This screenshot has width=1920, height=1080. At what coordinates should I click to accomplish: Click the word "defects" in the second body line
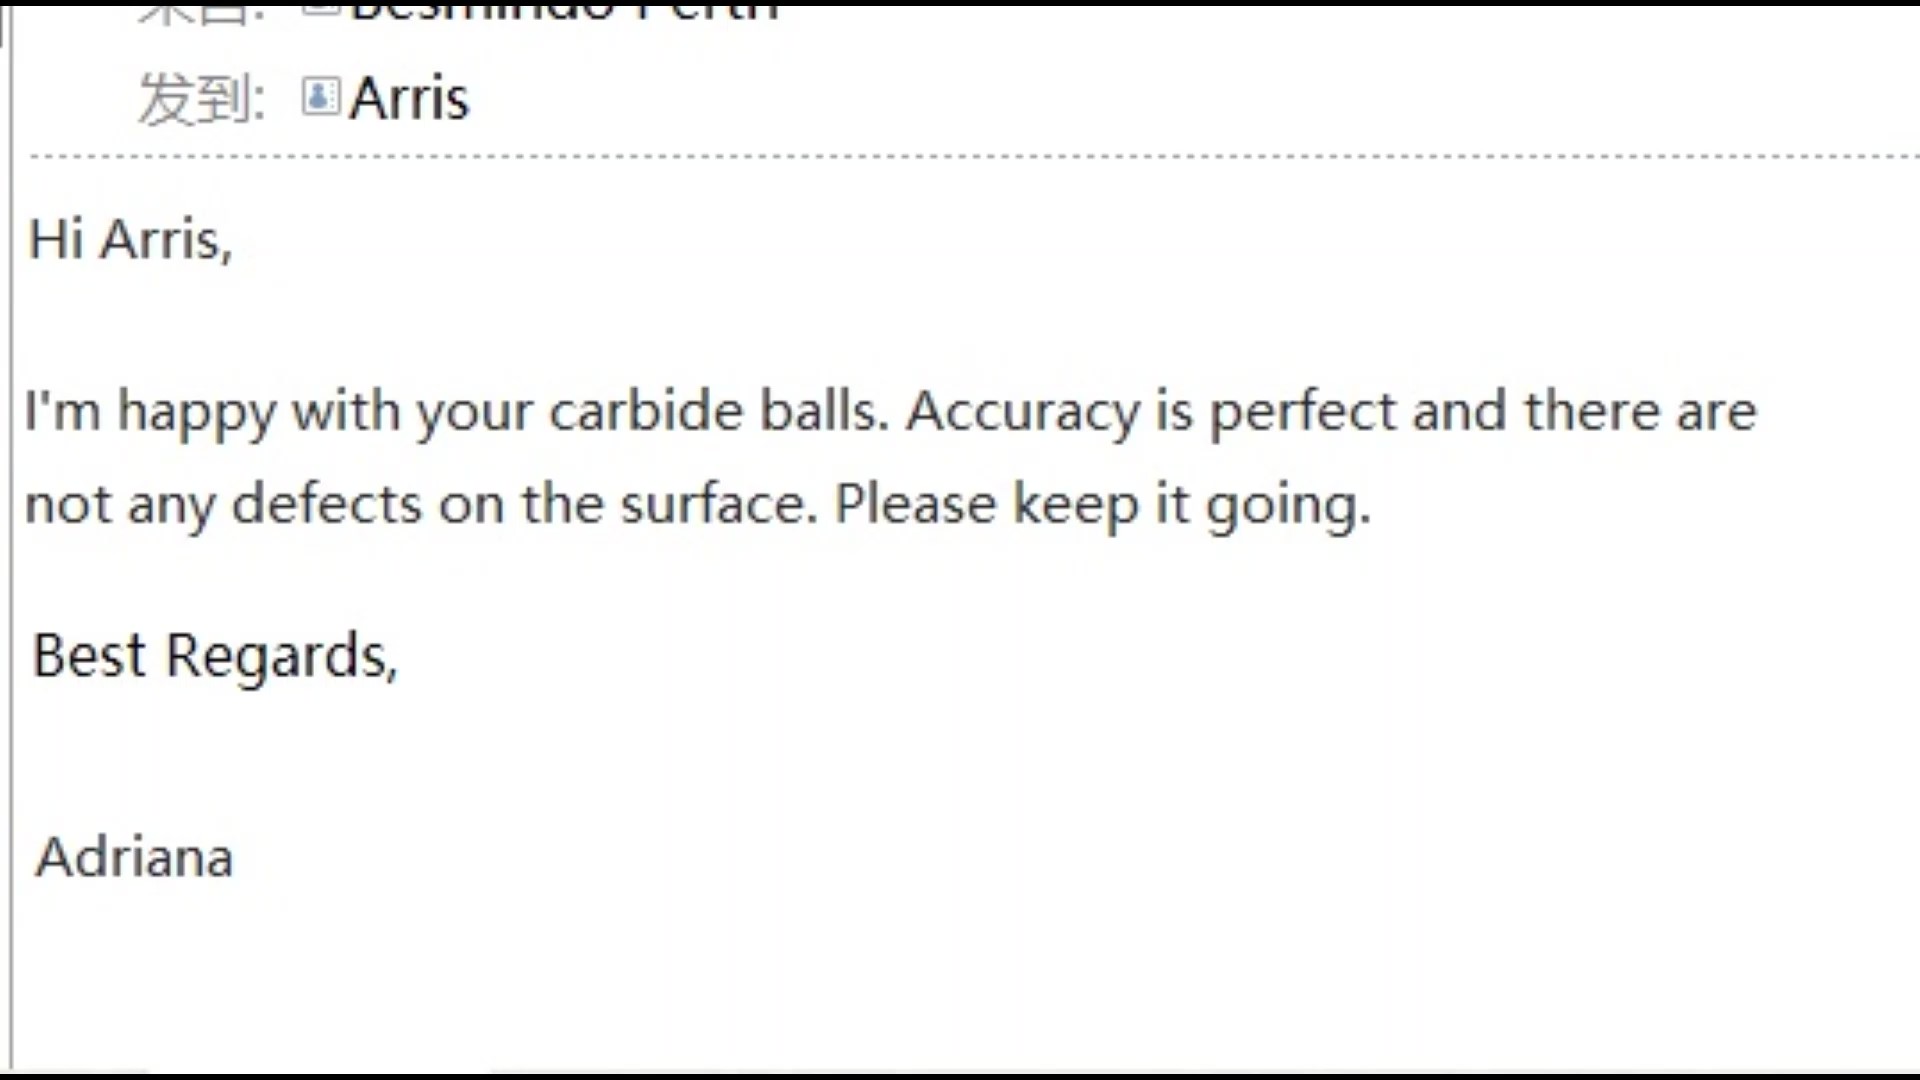click(x=326, y=503)
